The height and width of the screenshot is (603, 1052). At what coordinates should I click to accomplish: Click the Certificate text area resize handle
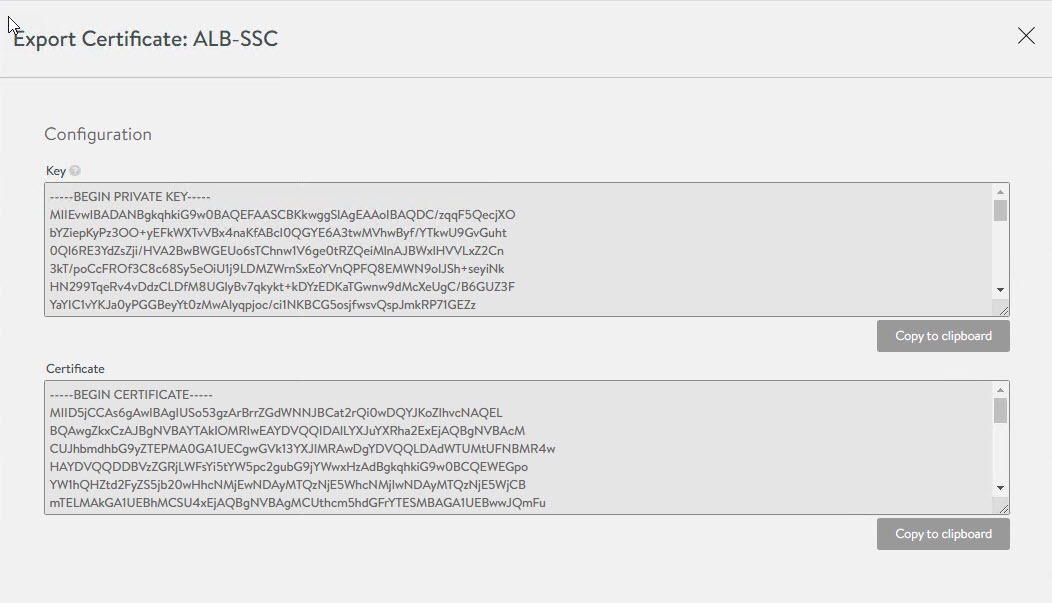(x=1003, y=508)
